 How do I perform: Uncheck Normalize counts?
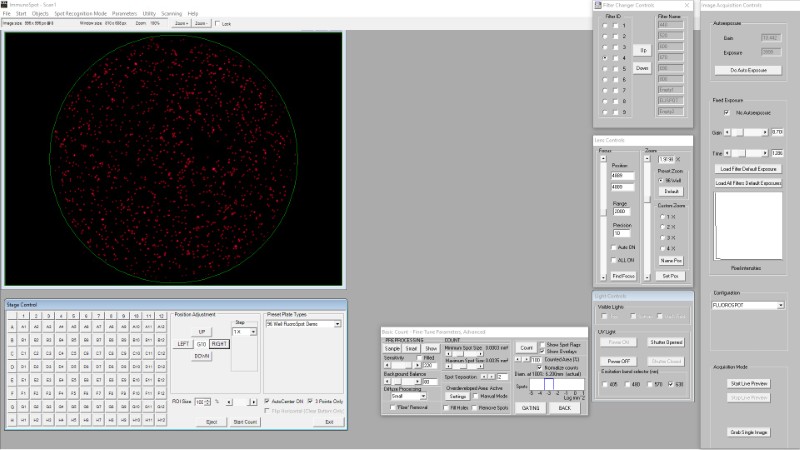pyautogui.click(x=541, y=369)
